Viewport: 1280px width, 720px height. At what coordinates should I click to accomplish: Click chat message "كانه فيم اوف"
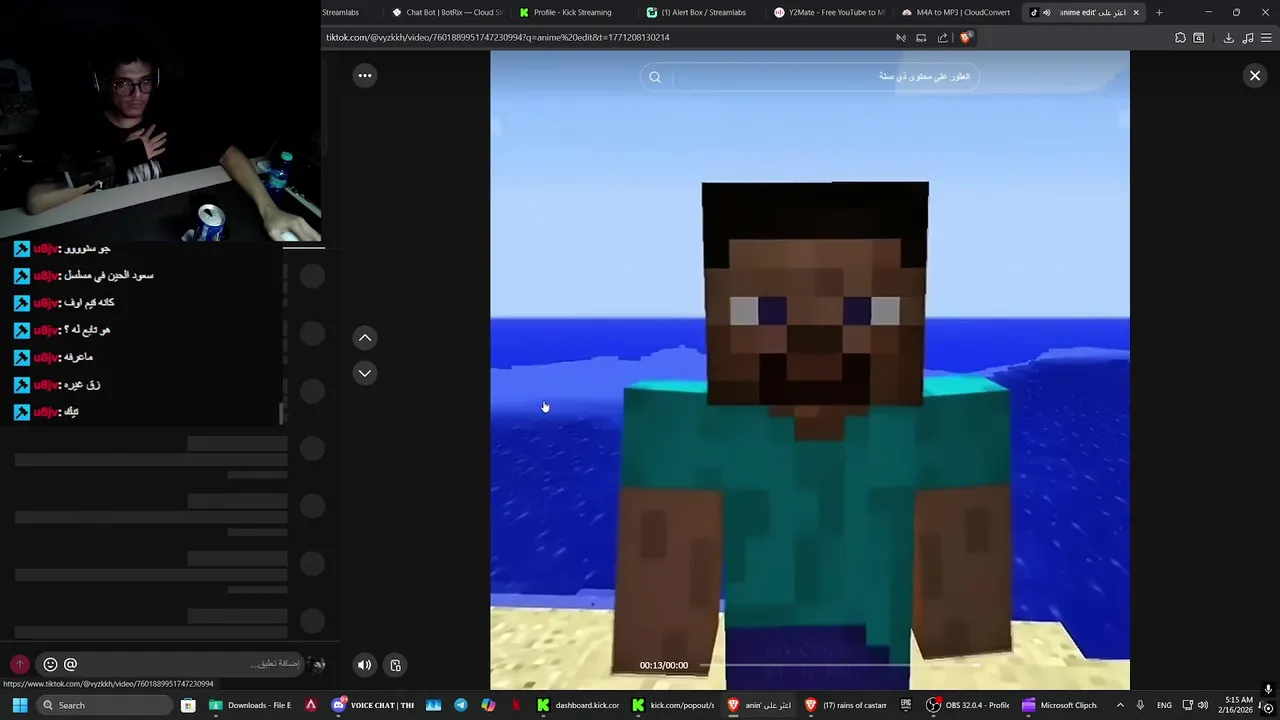(x=89, y=302)
